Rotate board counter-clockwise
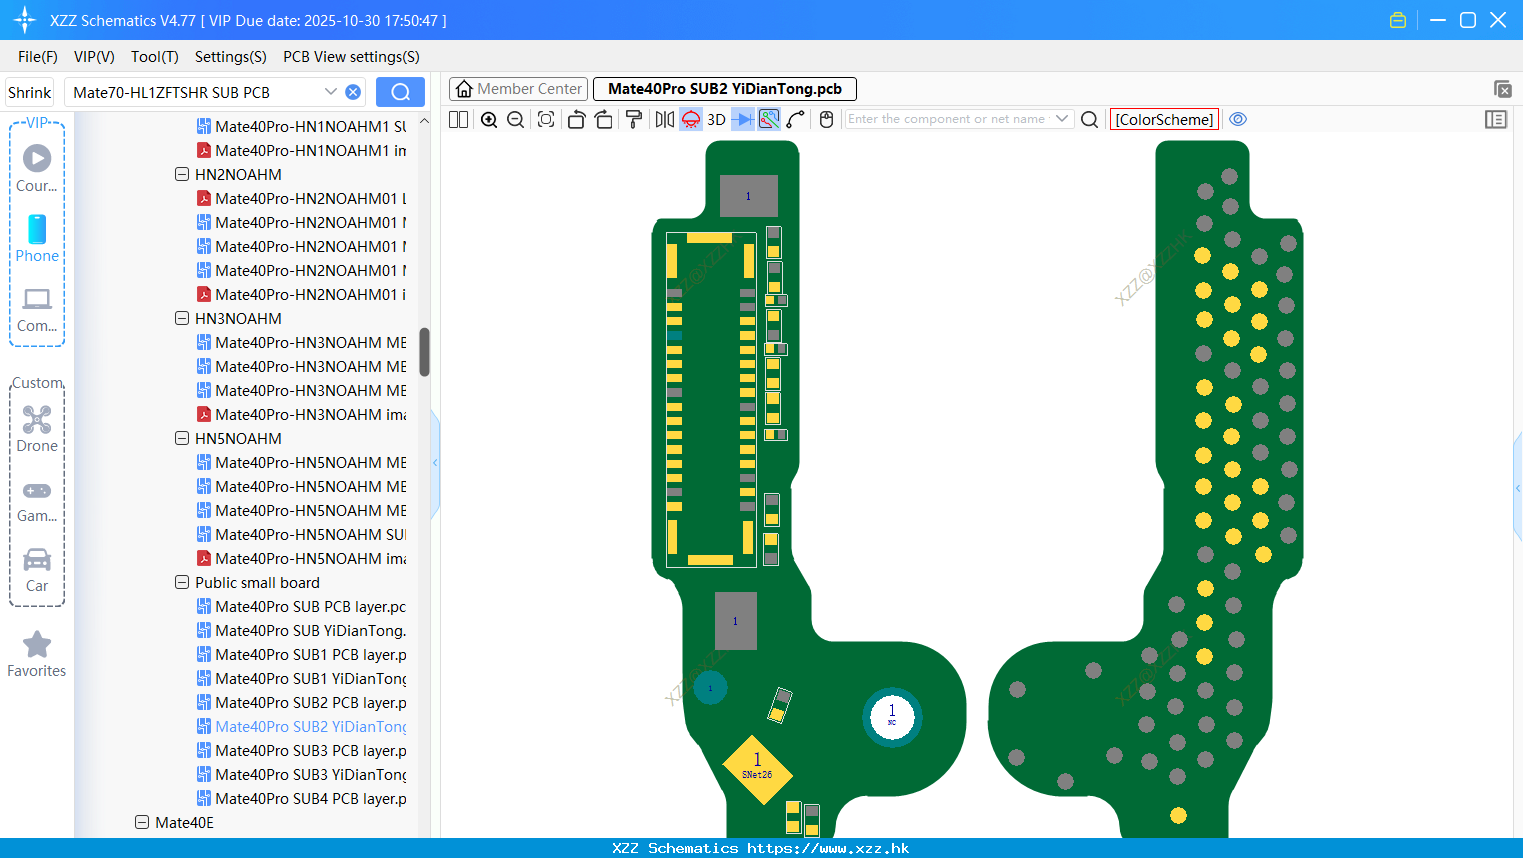Screen dimensions: 1523x858 pyautogui.click(x=576, y=120)
